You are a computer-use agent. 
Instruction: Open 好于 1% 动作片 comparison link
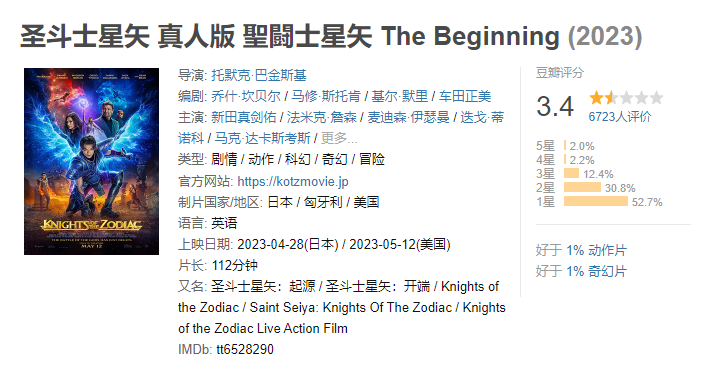coord(581,250)
